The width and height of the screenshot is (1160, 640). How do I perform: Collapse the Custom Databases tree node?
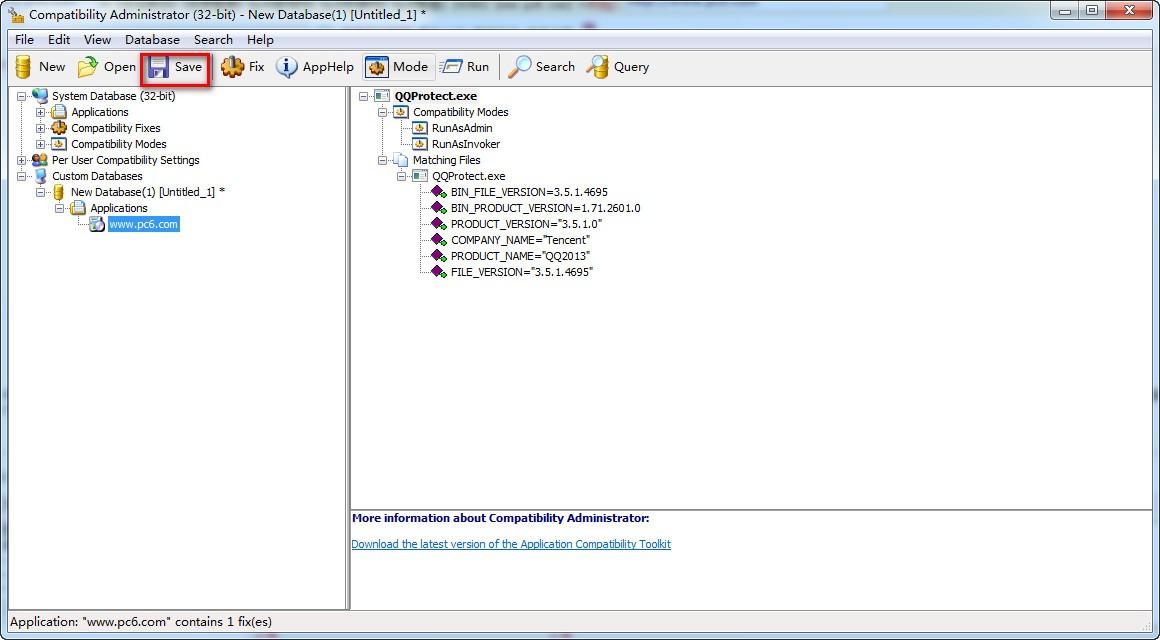click(21, 177)
